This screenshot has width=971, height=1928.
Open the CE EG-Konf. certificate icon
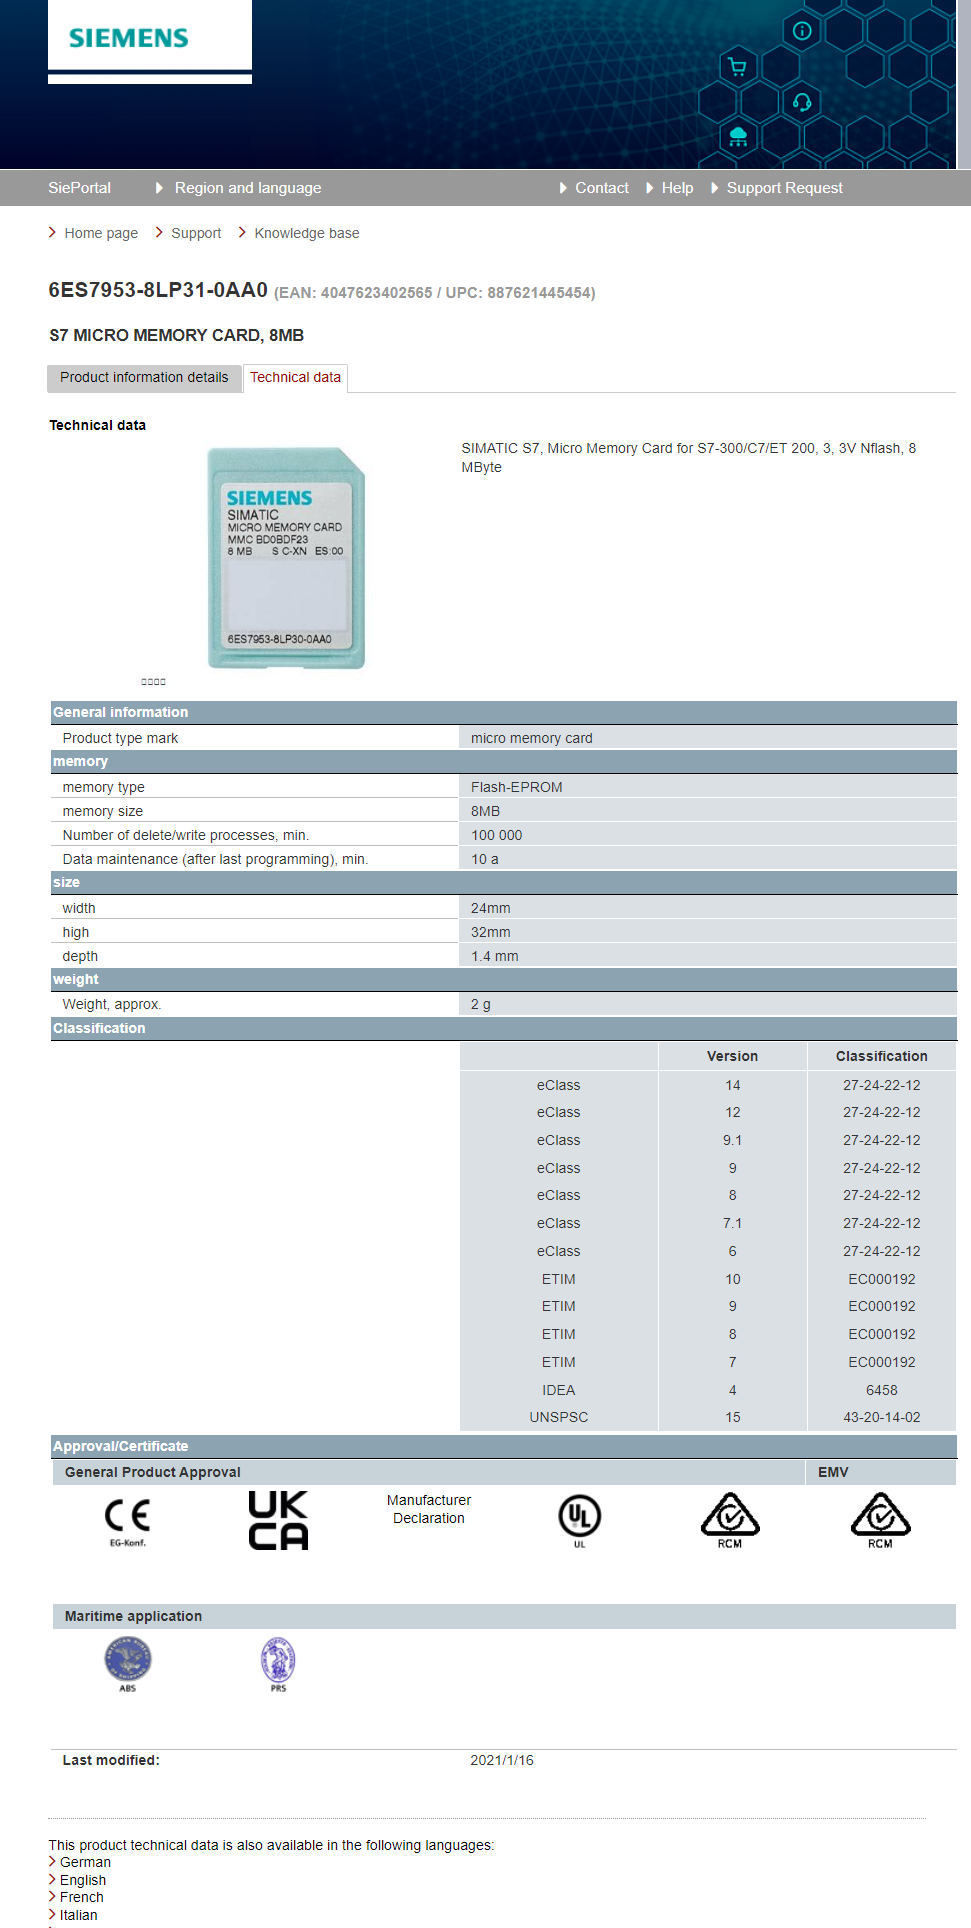coord(128,1520)
